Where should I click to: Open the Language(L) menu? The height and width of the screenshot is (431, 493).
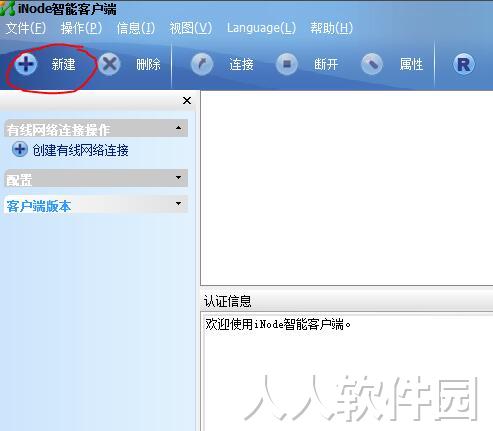(x=261, y=28)
